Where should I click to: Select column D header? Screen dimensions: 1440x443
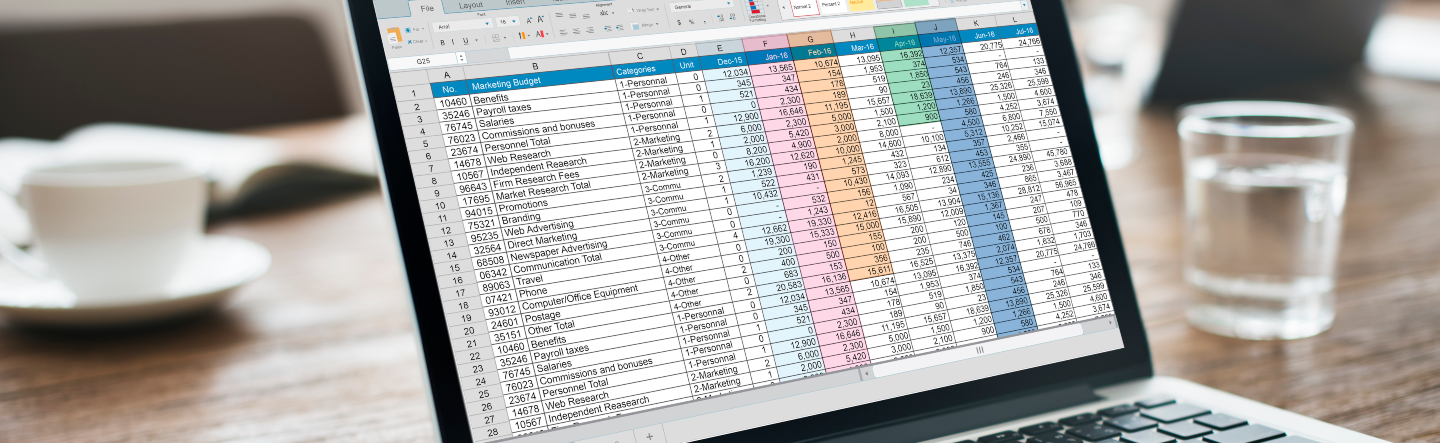684,52
